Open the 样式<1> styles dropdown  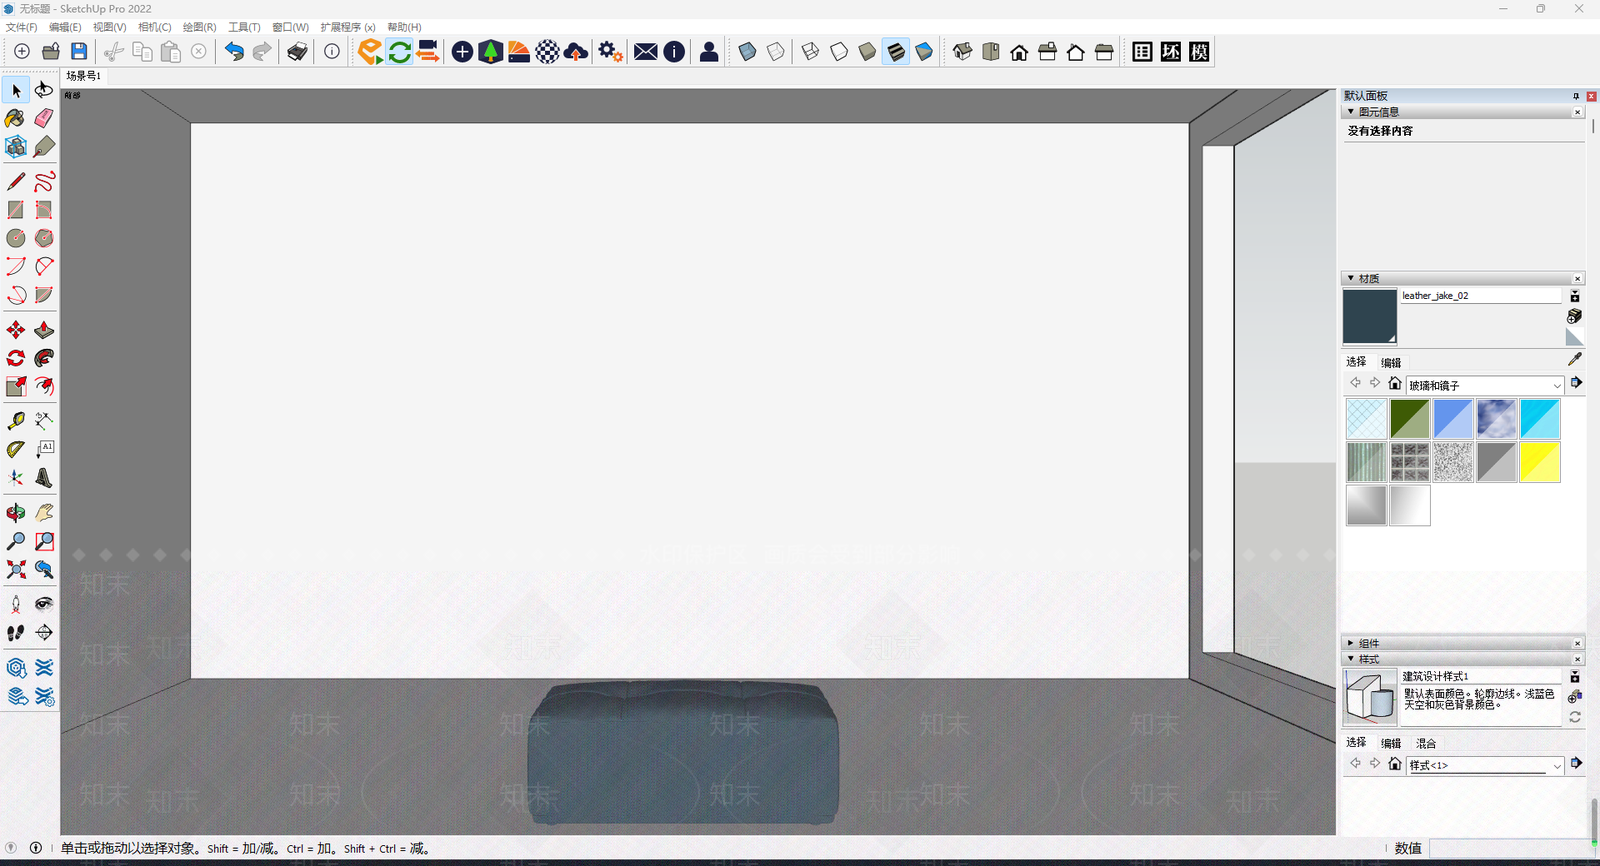coord(1556,766)
